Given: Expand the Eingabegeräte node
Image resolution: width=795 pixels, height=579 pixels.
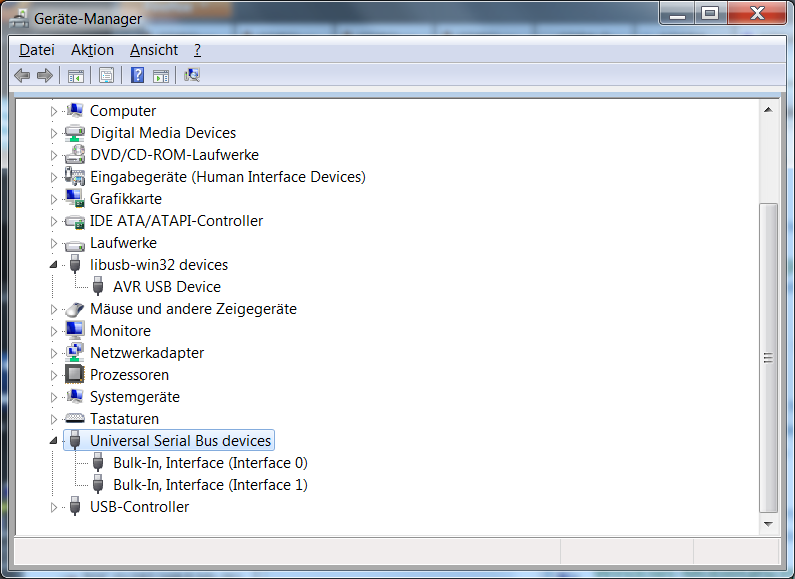Looking at the screenshot, I should point(54,177).
